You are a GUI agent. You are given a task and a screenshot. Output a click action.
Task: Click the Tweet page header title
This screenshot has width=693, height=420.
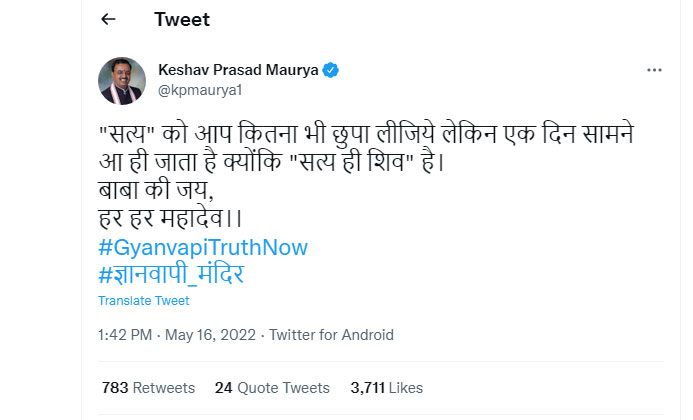182,19
